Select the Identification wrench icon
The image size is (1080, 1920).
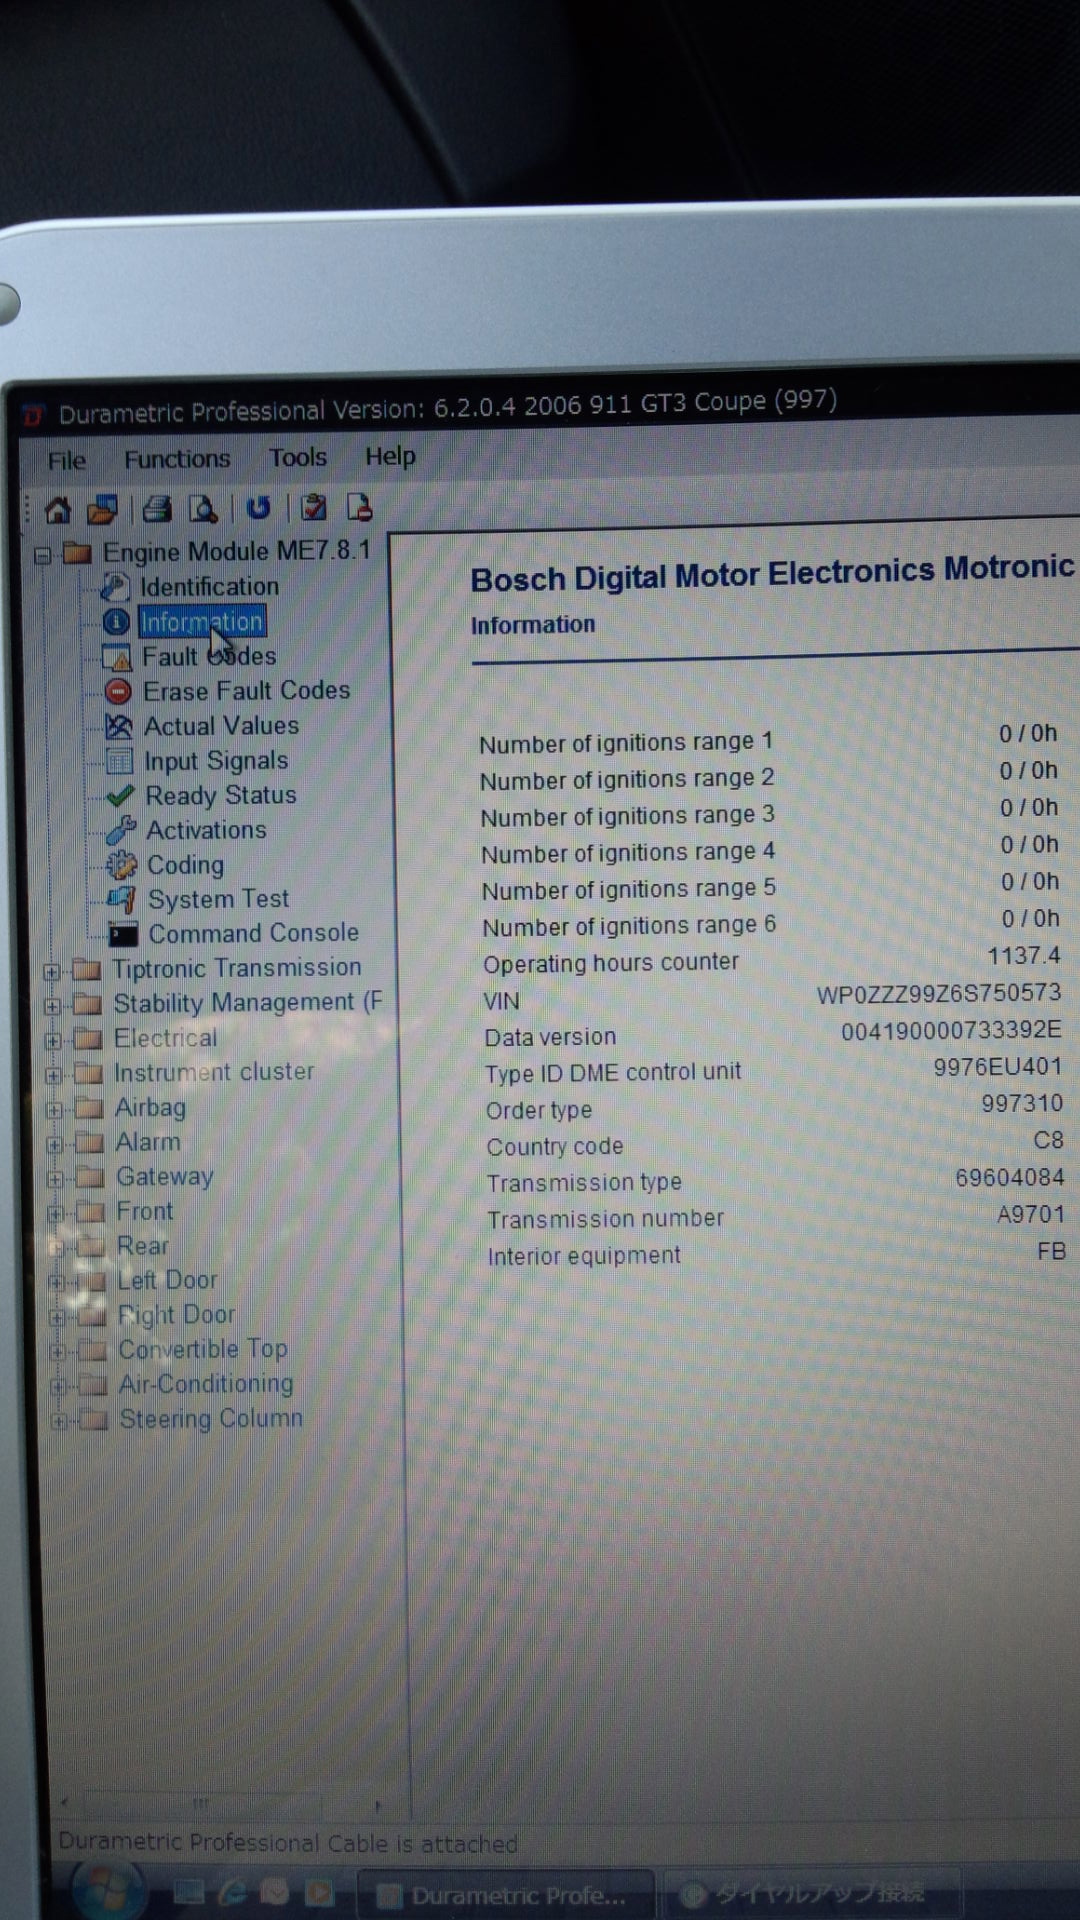(116, 587)
